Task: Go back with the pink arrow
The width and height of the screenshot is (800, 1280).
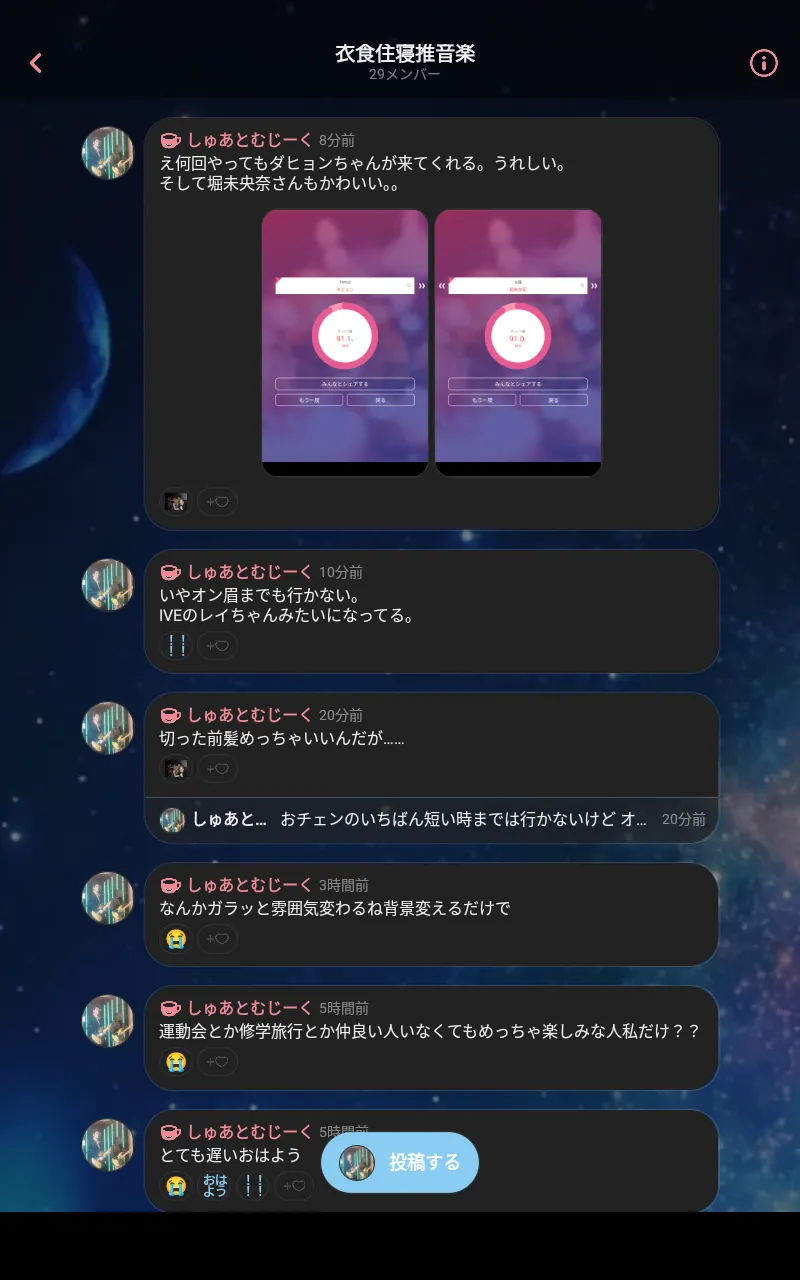Action: [36, 63]
